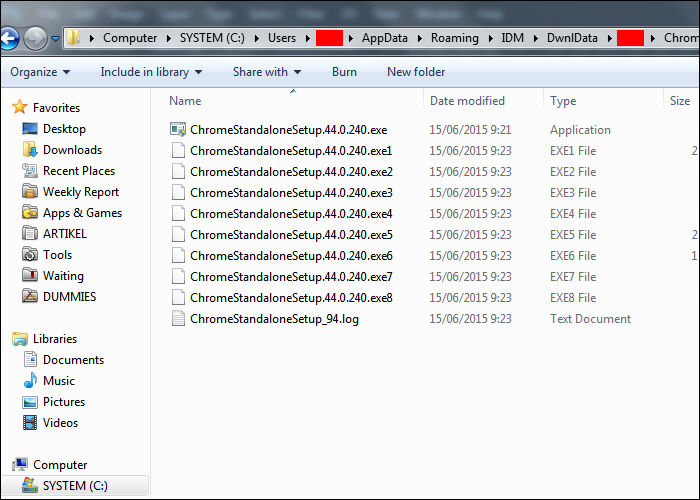Click the ARTIKEL folder icon
Screen dimensions: 700x500
point(30,233)
